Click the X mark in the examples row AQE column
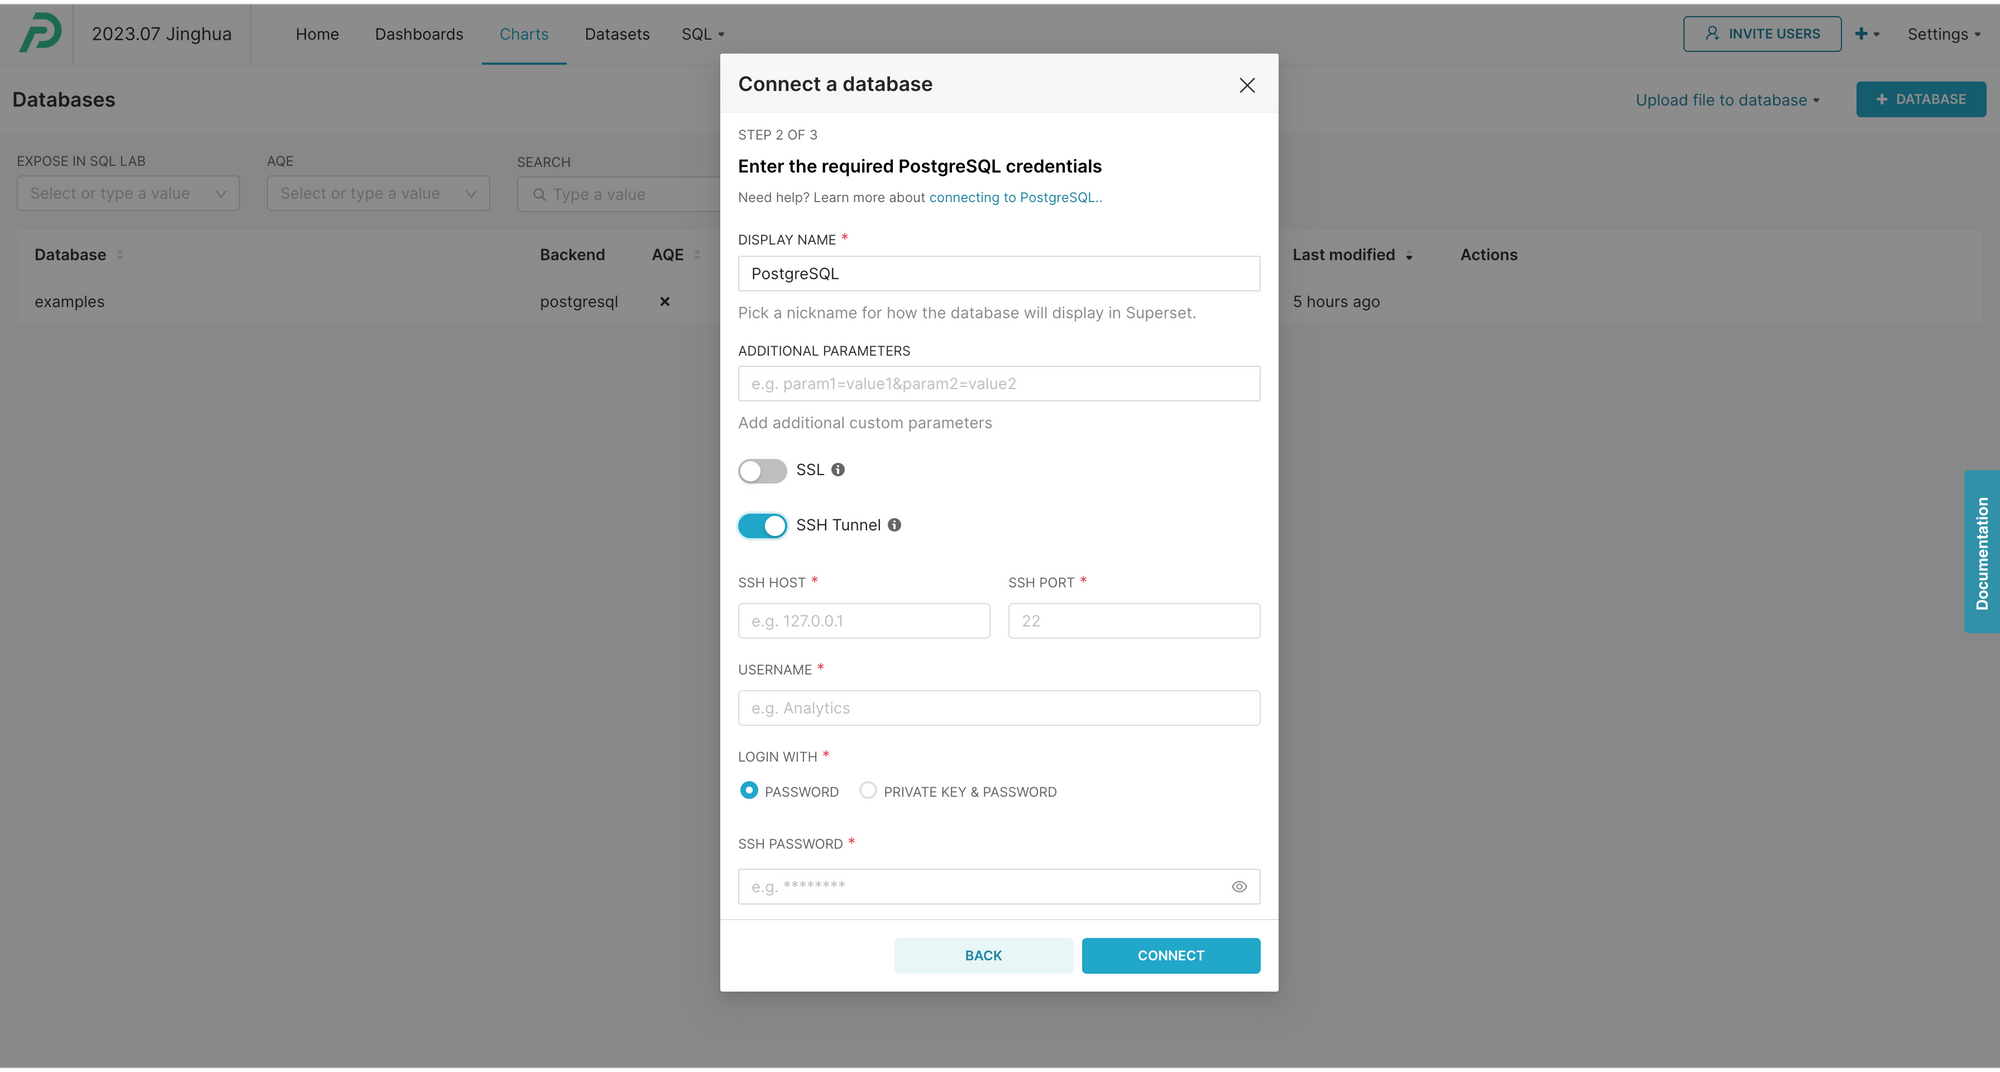2000x1072 pixels. click(x=664, y=301)
